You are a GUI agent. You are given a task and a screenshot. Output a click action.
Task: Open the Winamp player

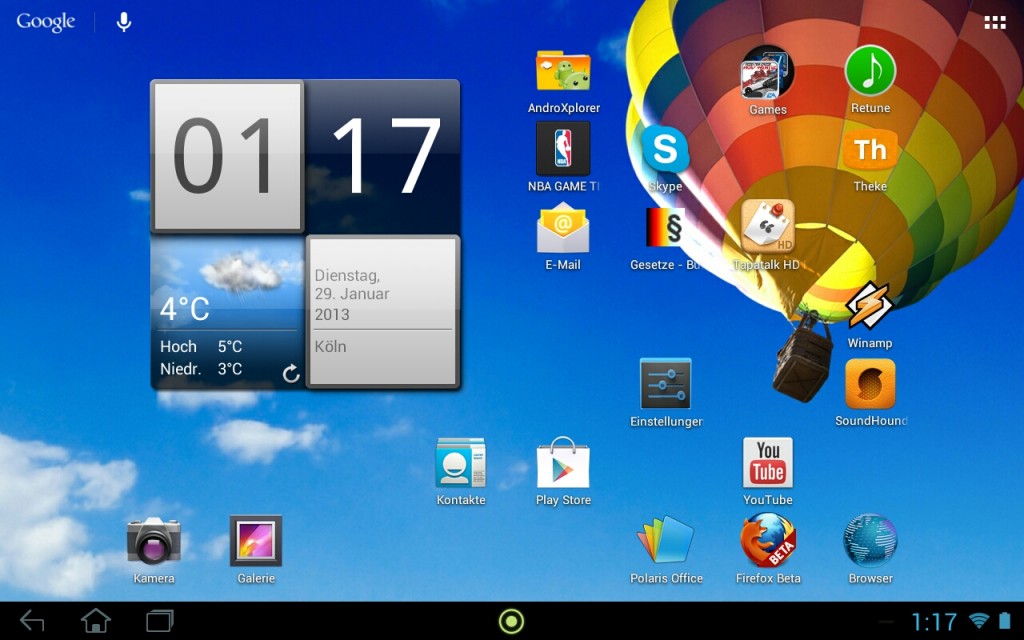click(869, 306)
